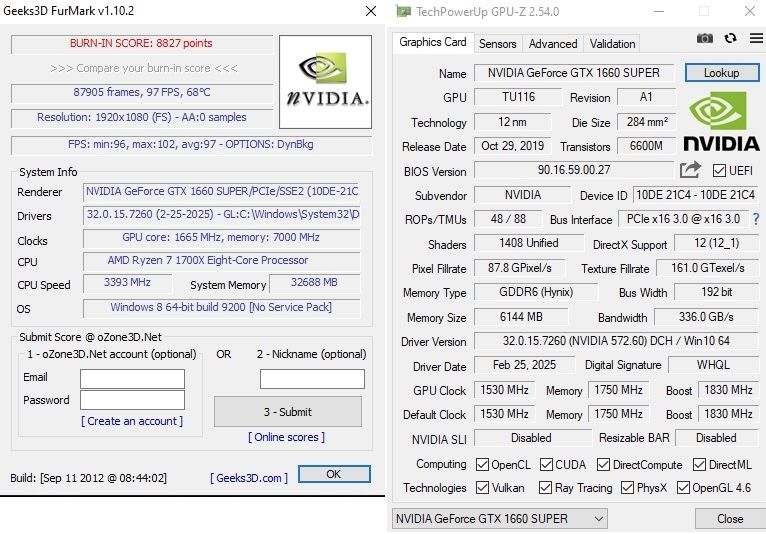The height and width of the screenshot is (534, 766).
Task: Click the BURN-IN SCORE 8827 points text
Action: [x=141, y=43]
